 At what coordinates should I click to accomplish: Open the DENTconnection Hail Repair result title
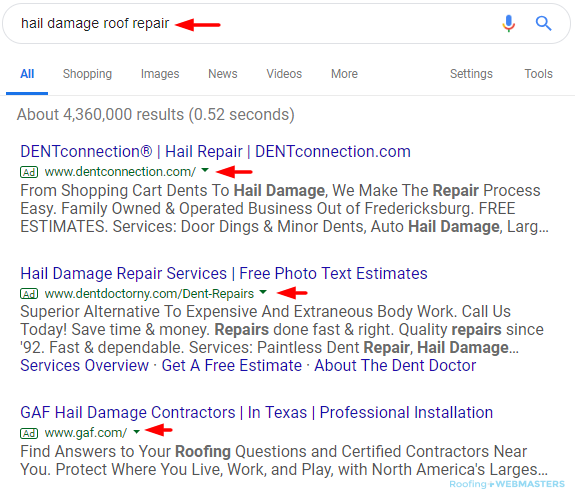[x=215, y=151]
